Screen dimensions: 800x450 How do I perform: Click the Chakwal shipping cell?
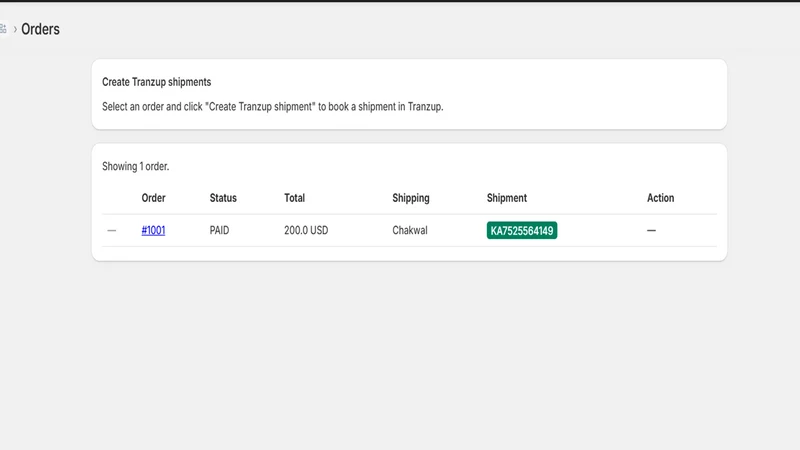click(x=410, y=230)
